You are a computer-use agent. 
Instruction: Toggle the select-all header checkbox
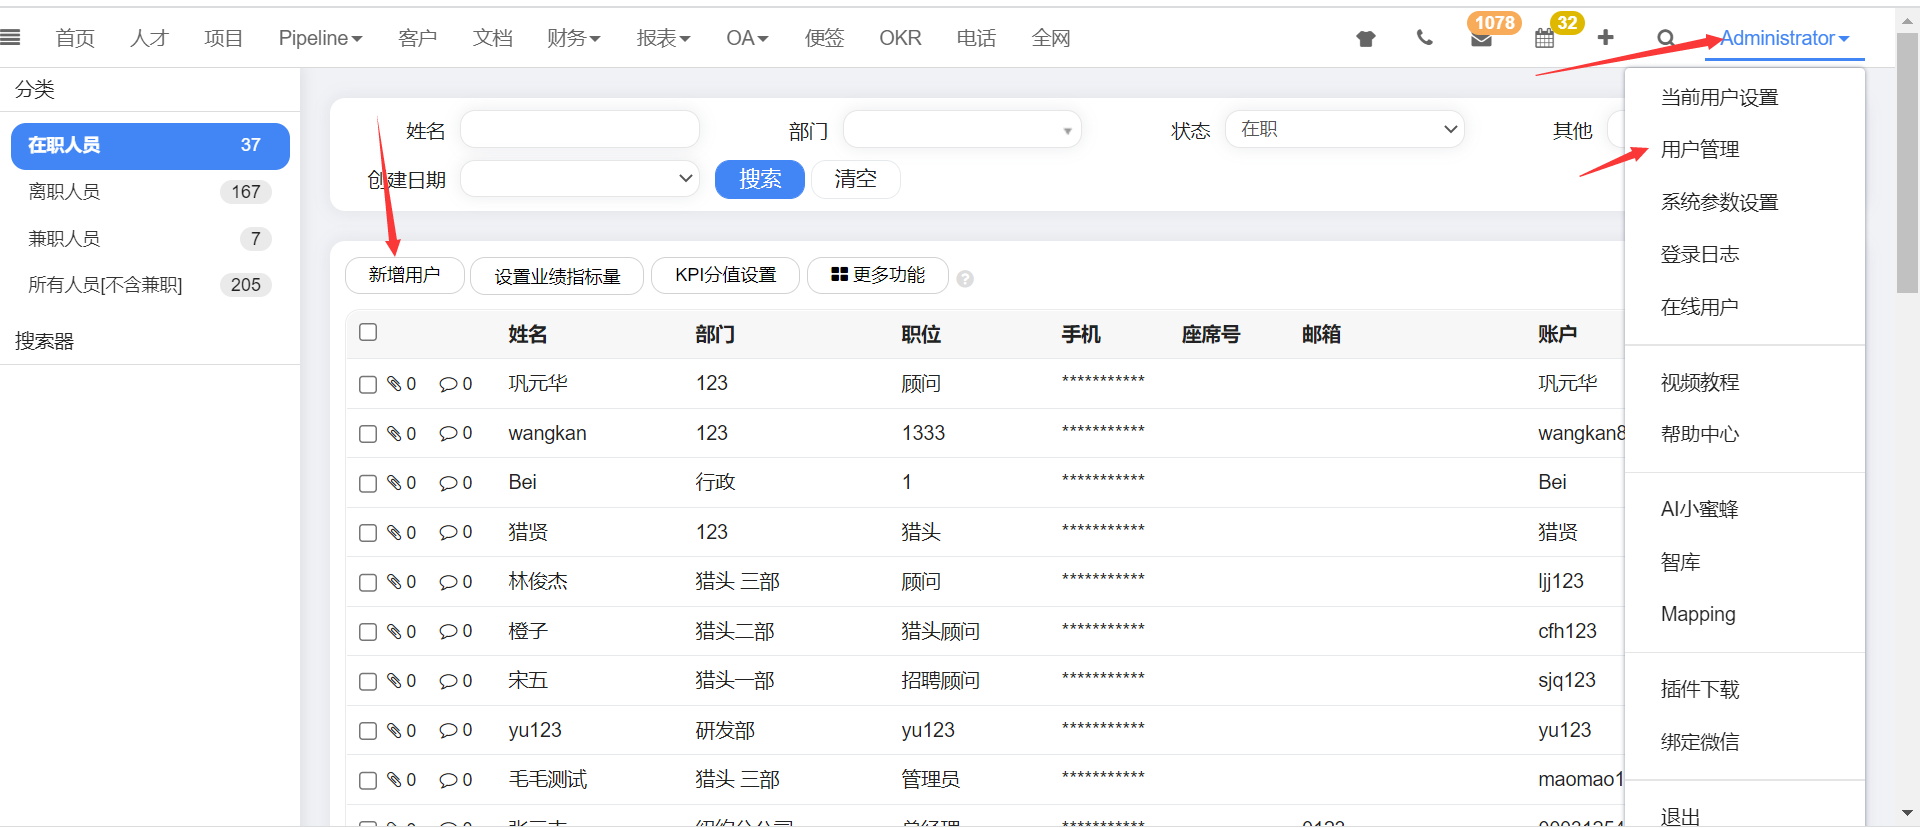(368, 332)
